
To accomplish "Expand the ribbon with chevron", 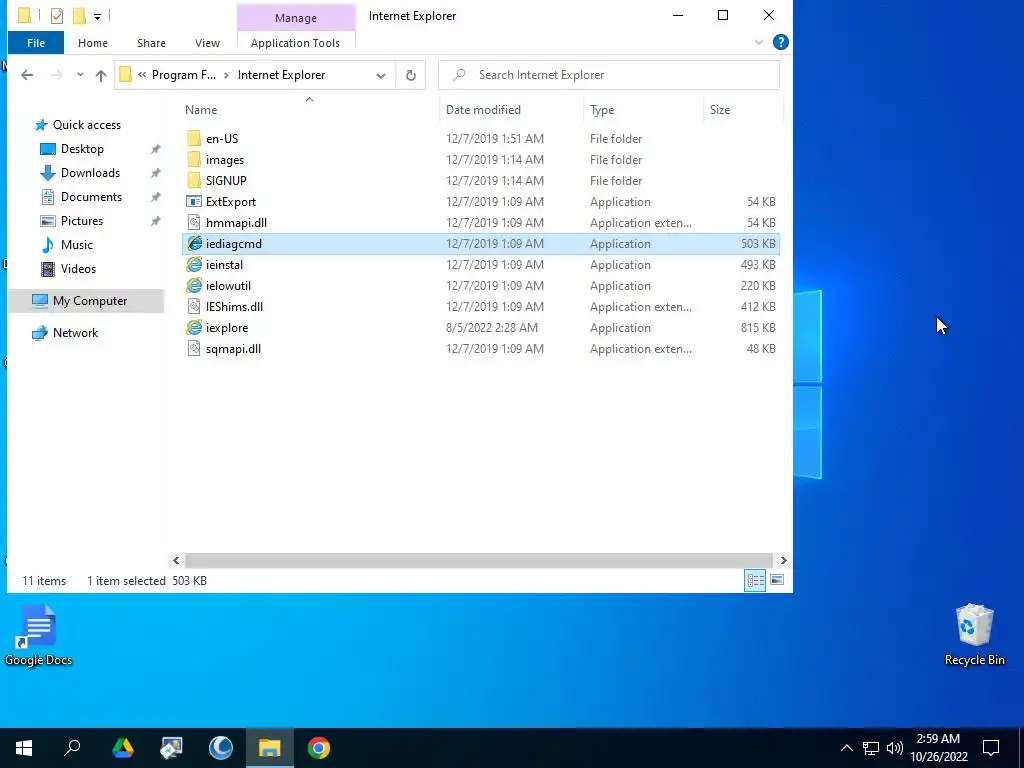I will [759, 42].
